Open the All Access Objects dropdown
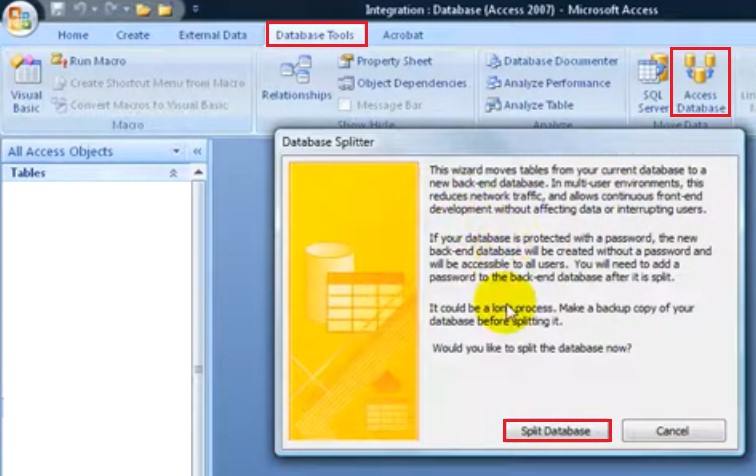The image size is (756, 476). tap(176, 151)
